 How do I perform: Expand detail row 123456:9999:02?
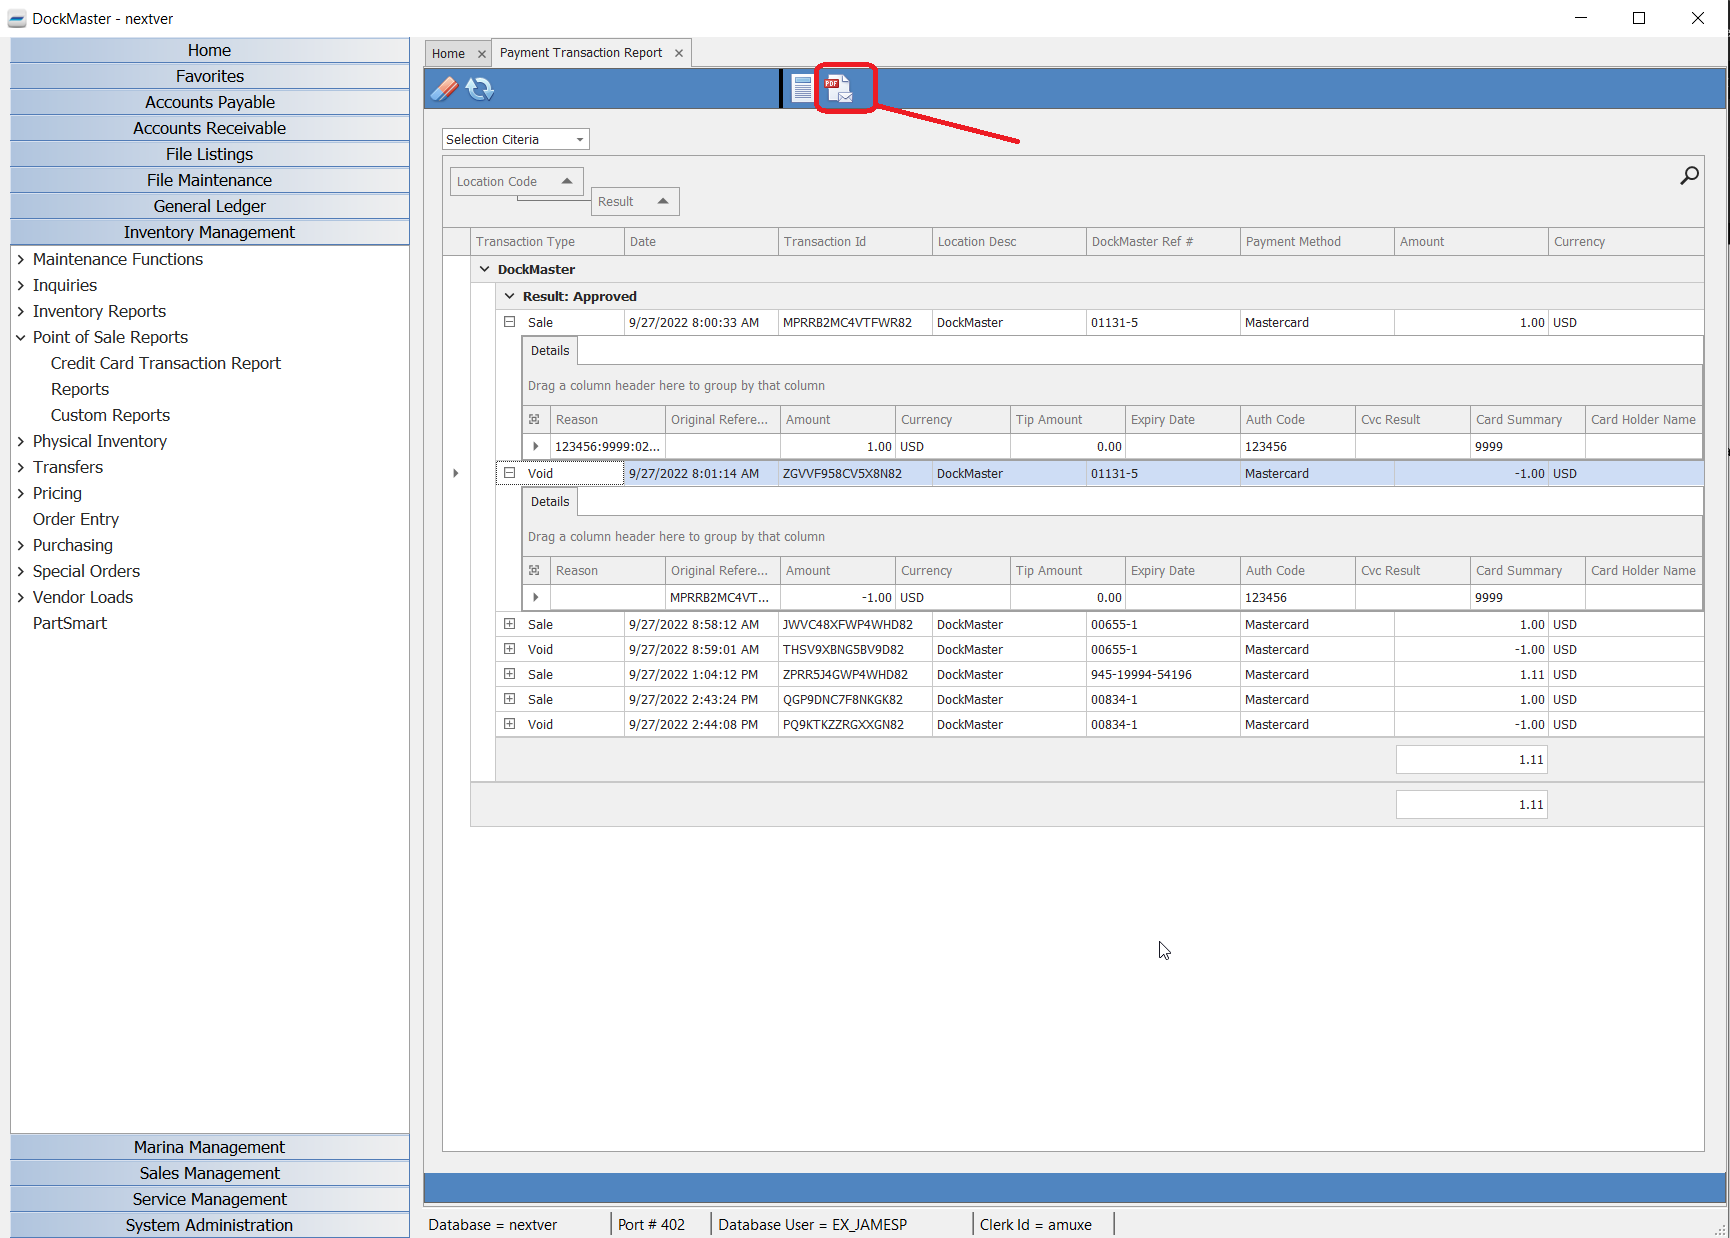pyautogui.click(x=536, y=447)
